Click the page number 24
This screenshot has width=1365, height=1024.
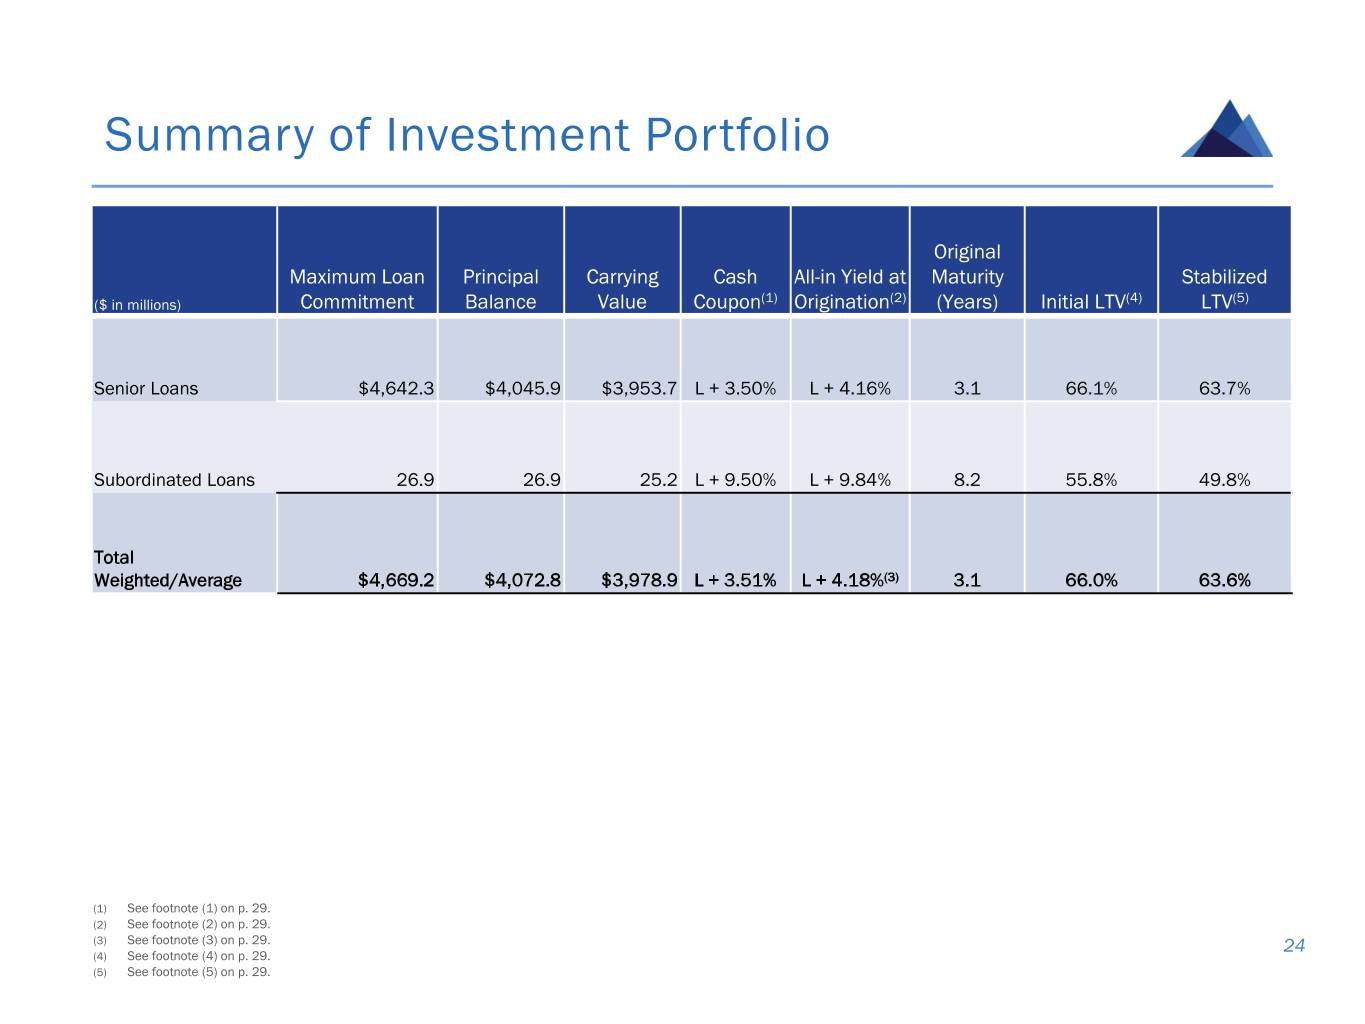[x=1294, y=946]
